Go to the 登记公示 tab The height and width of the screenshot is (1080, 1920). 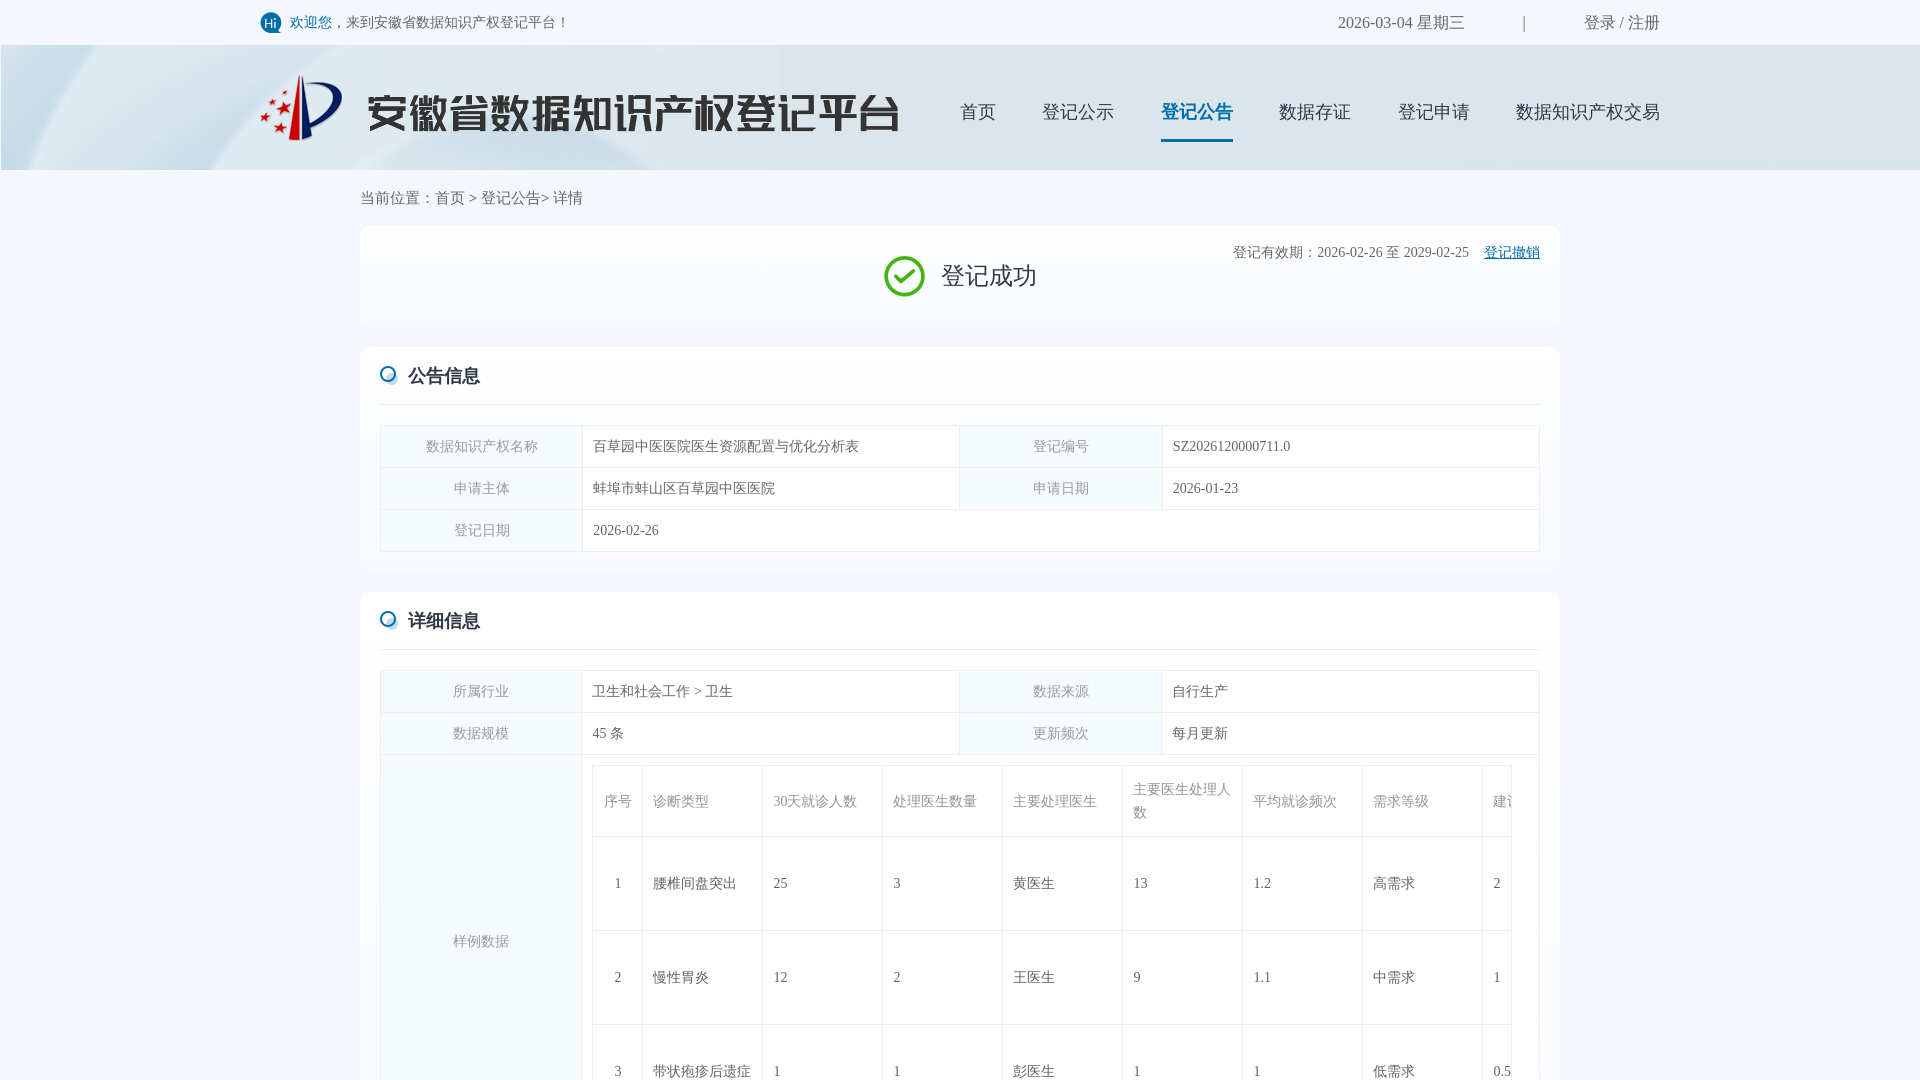tap(1078, 112)
